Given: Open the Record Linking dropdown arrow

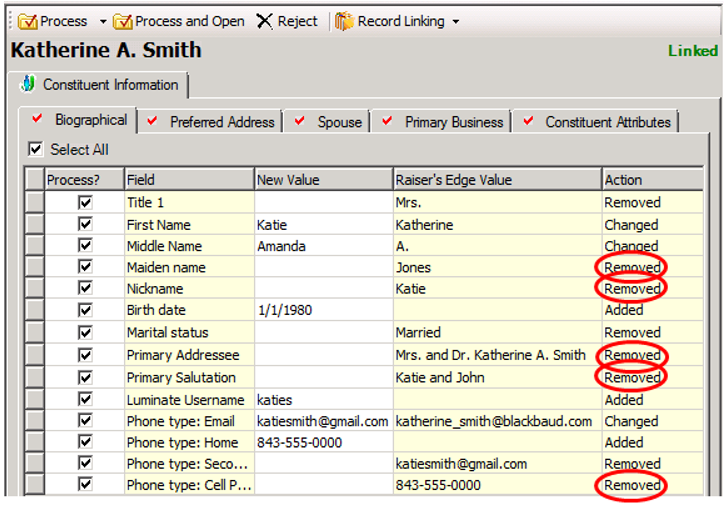Looking at the screenshot, I should point(456,21).
